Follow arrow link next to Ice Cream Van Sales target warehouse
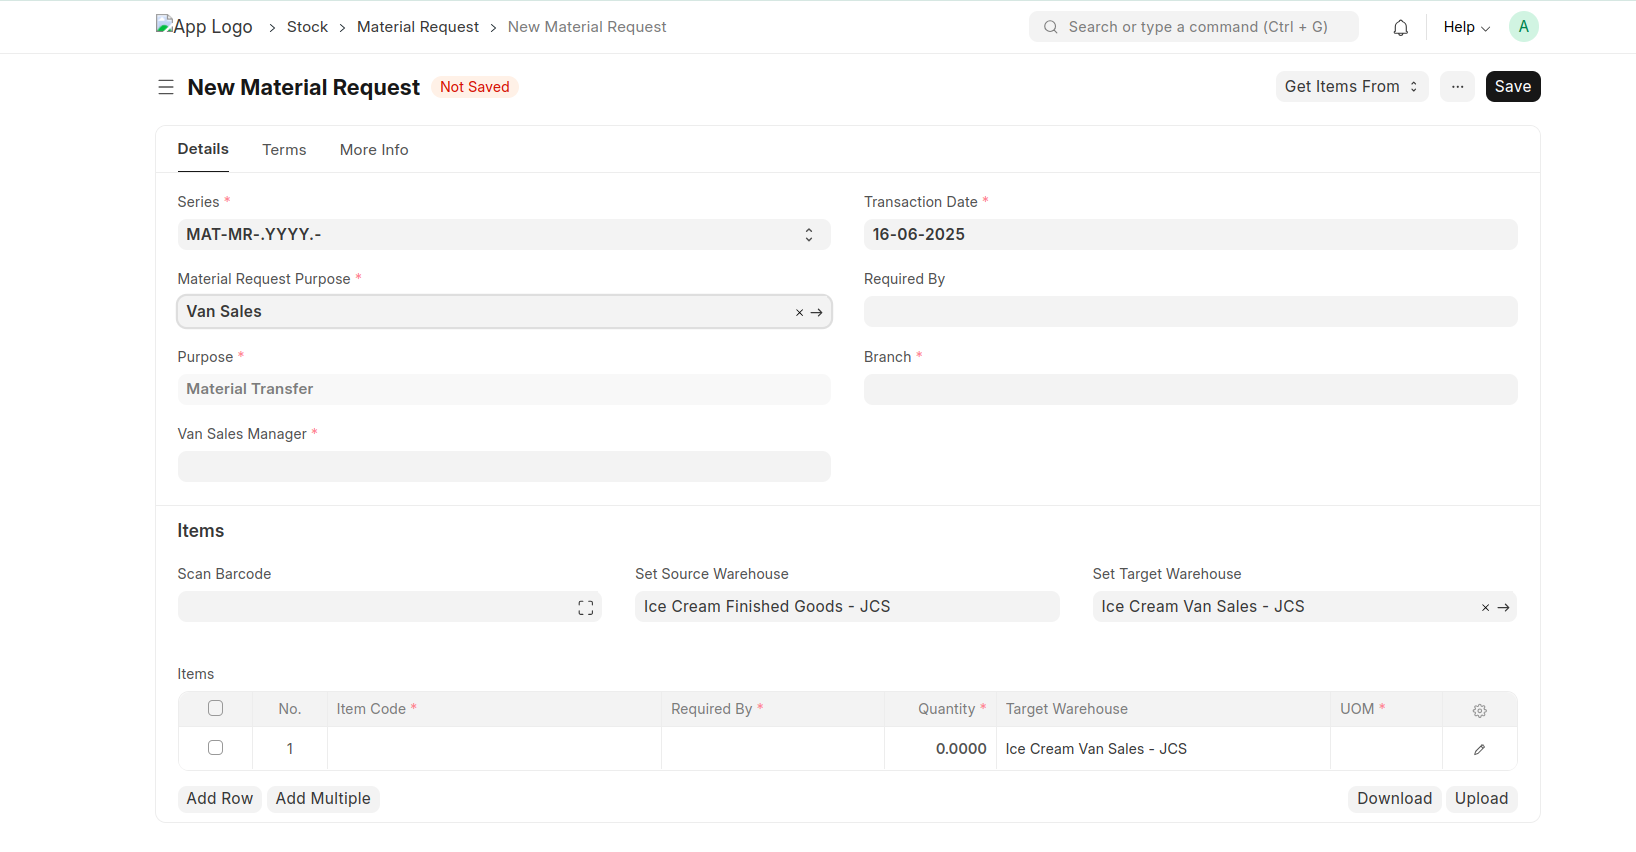Image resolution: width=1636 pixels, height=852 pixels. 1503,608
